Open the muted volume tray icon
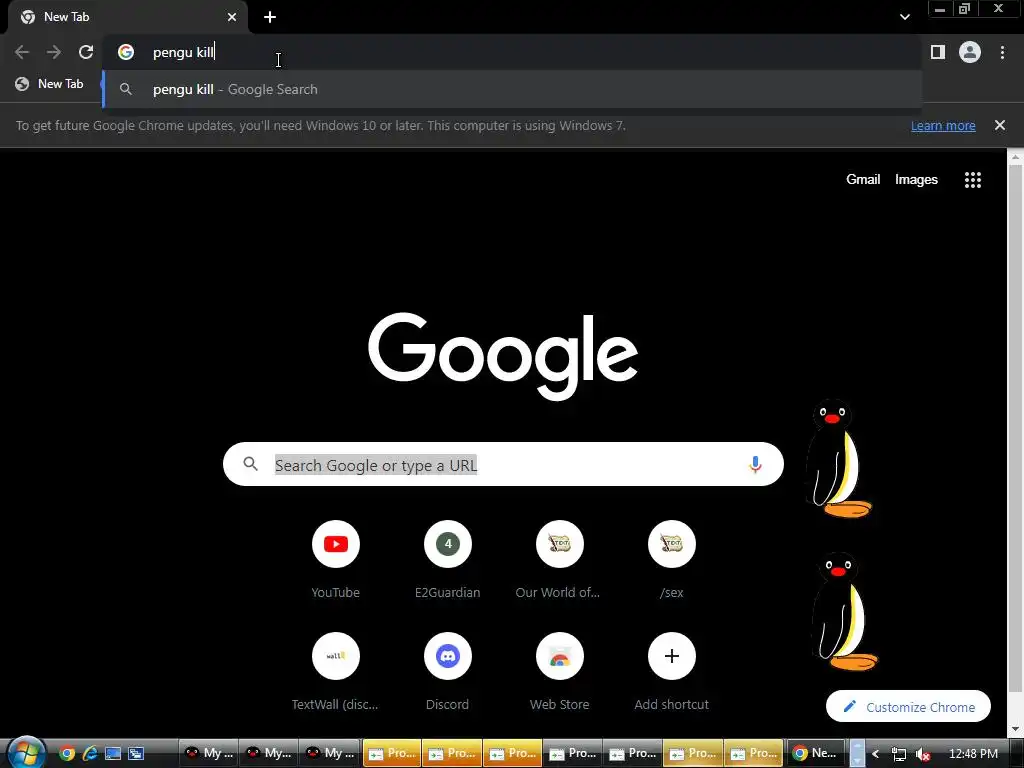 [x=923, y=754]
